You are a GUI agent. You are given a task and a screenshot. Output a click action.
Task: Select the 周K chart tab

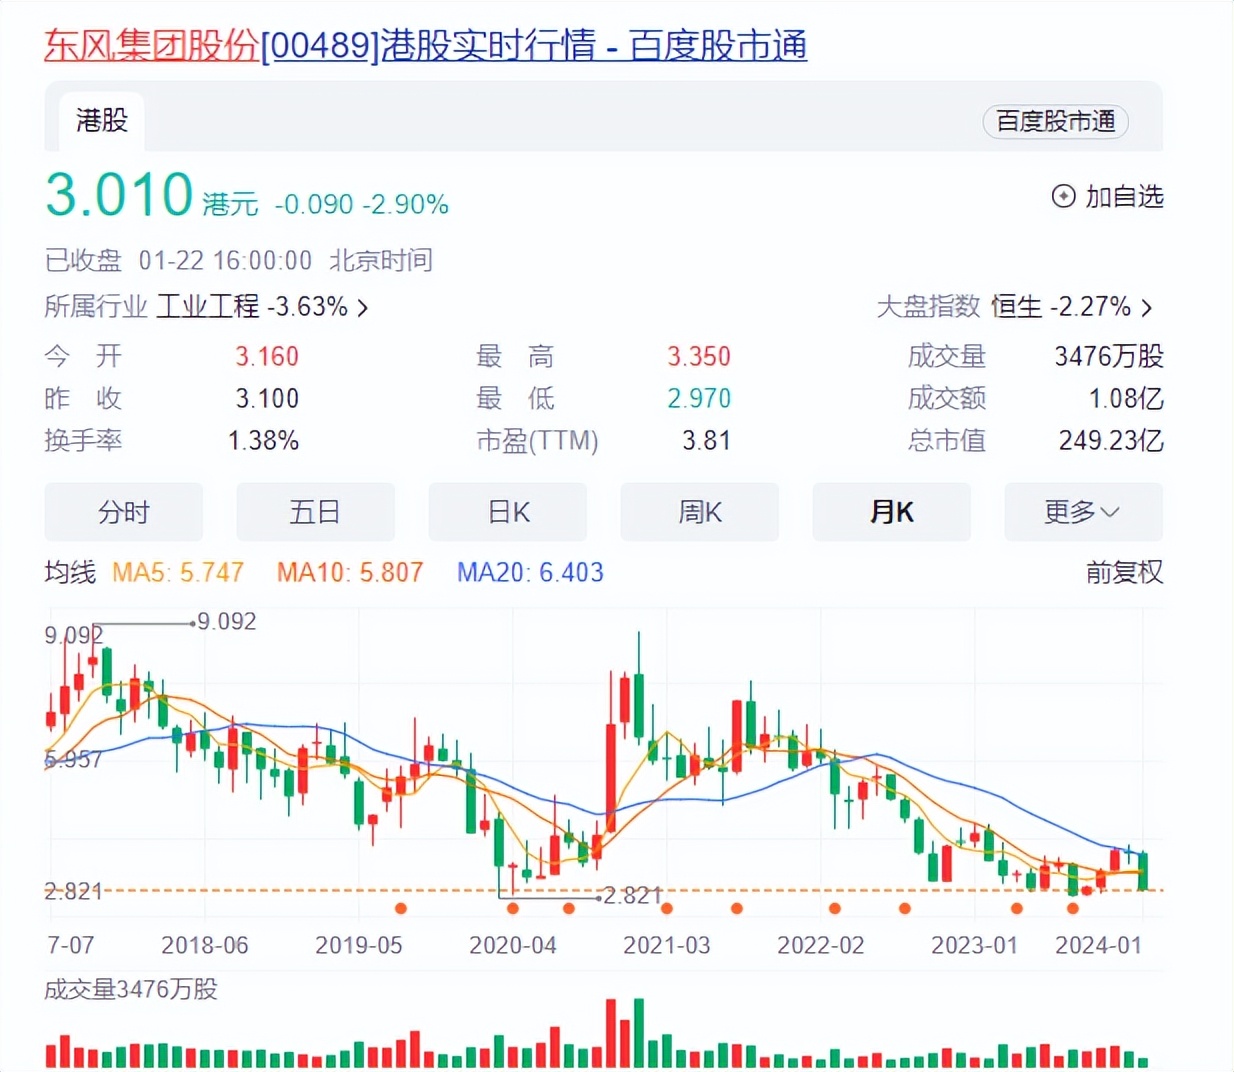(700, 512)
